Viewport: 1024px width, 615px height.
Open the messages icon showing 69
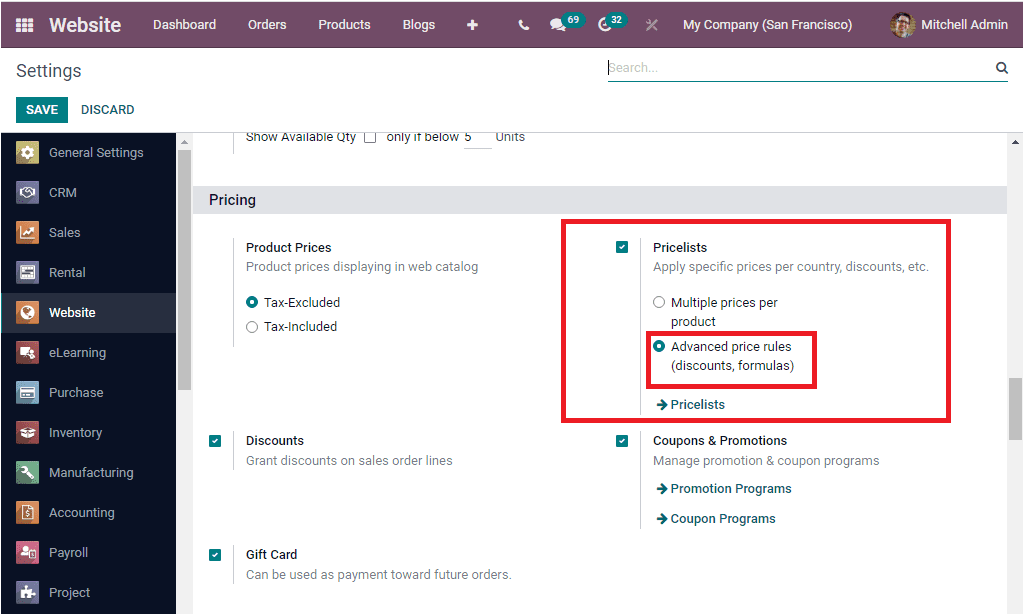[558, 25]
